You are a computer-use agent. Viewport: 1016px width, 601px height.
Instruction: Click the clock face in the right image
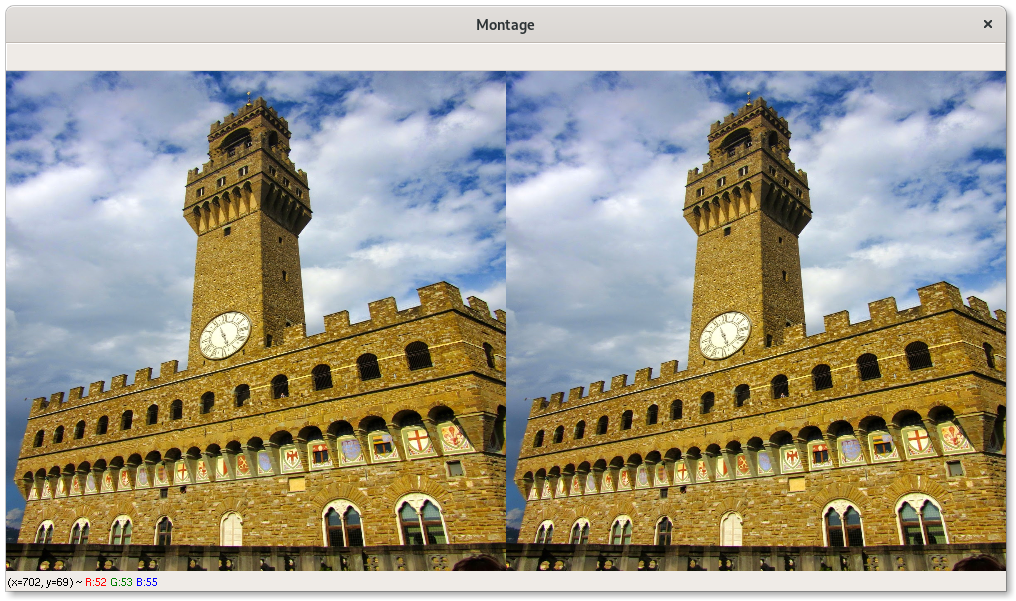725,335
